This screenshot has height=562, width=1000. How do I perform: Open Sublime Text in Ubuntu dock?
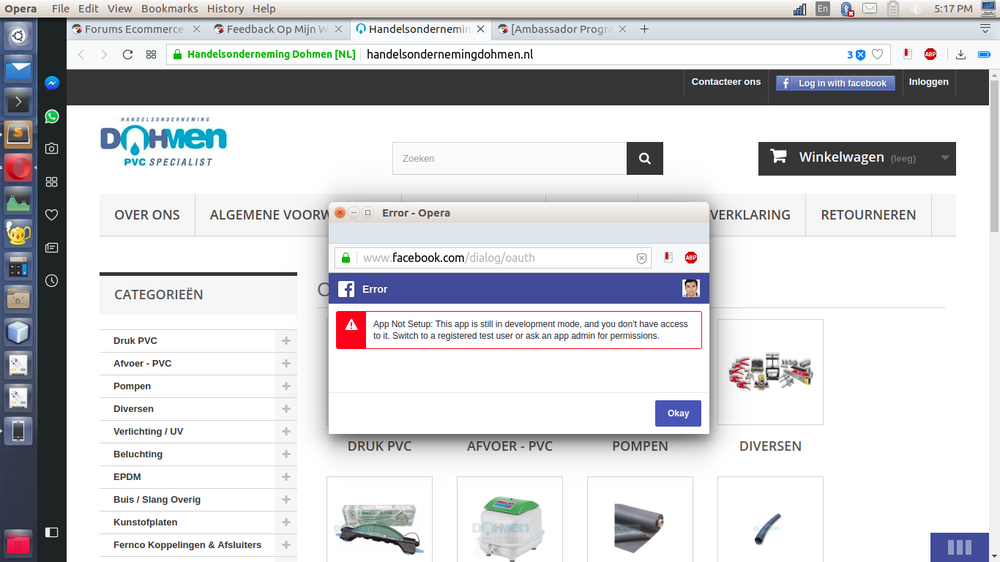18,135
